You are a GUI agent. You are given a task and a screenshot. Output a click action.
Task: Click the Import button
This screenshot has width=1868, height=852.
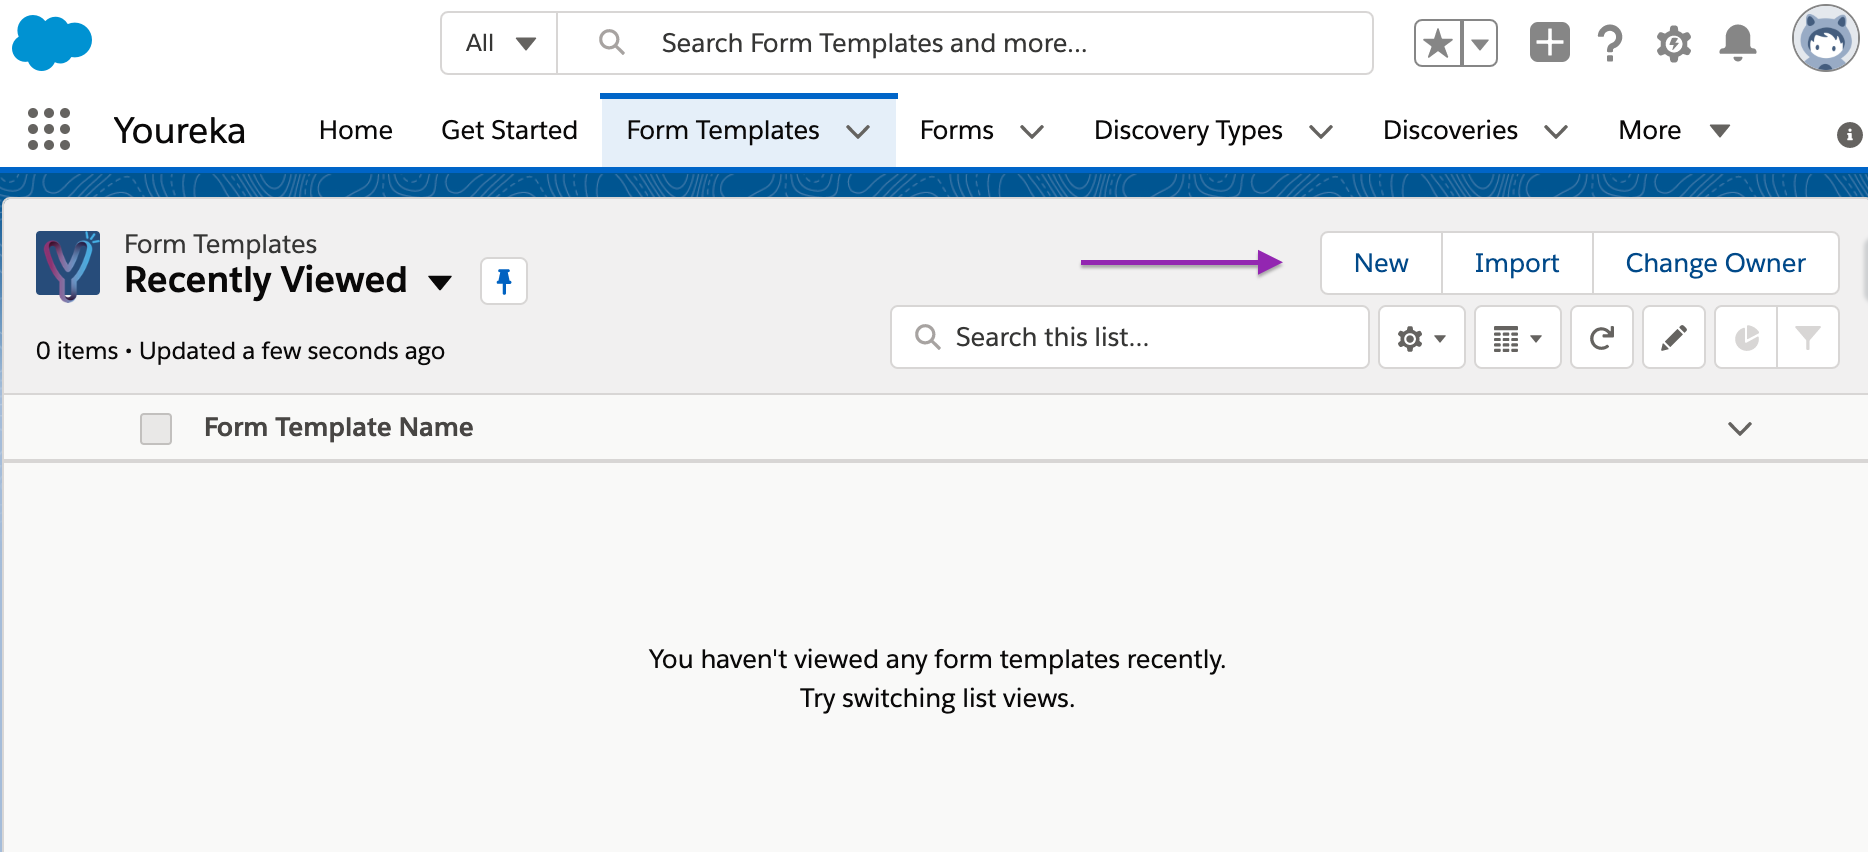1517,263
